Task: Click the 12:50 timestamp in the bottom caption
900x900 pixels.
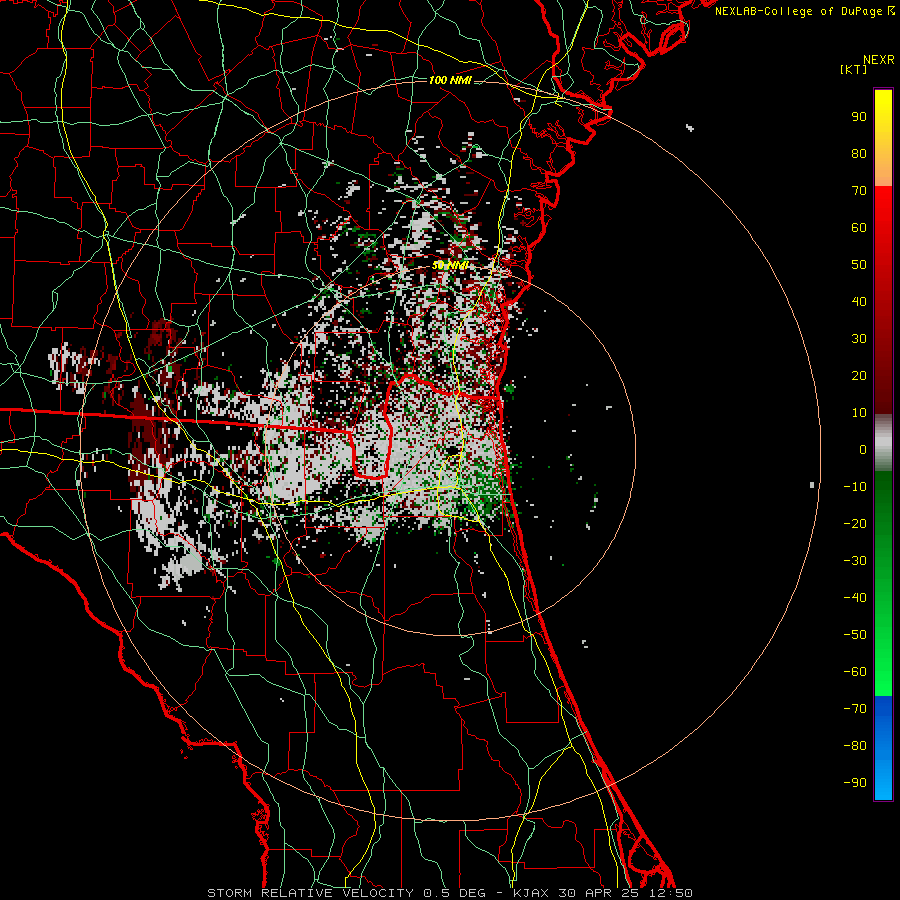Action: pos(671,893)
